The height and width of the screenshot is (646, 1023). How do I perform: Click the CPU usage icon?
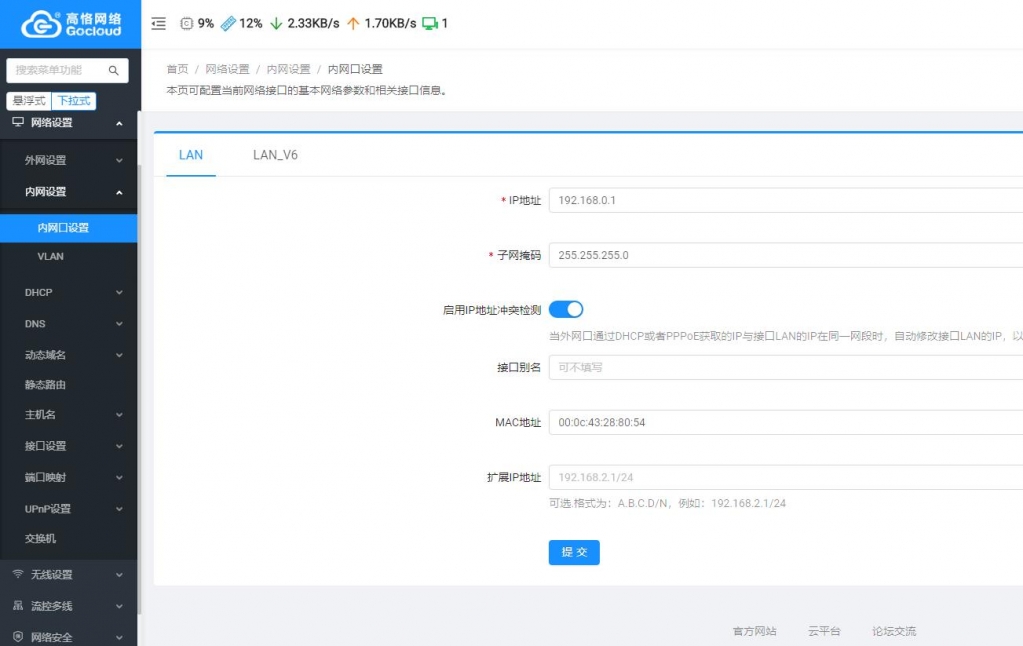click(x=187, y=23)
